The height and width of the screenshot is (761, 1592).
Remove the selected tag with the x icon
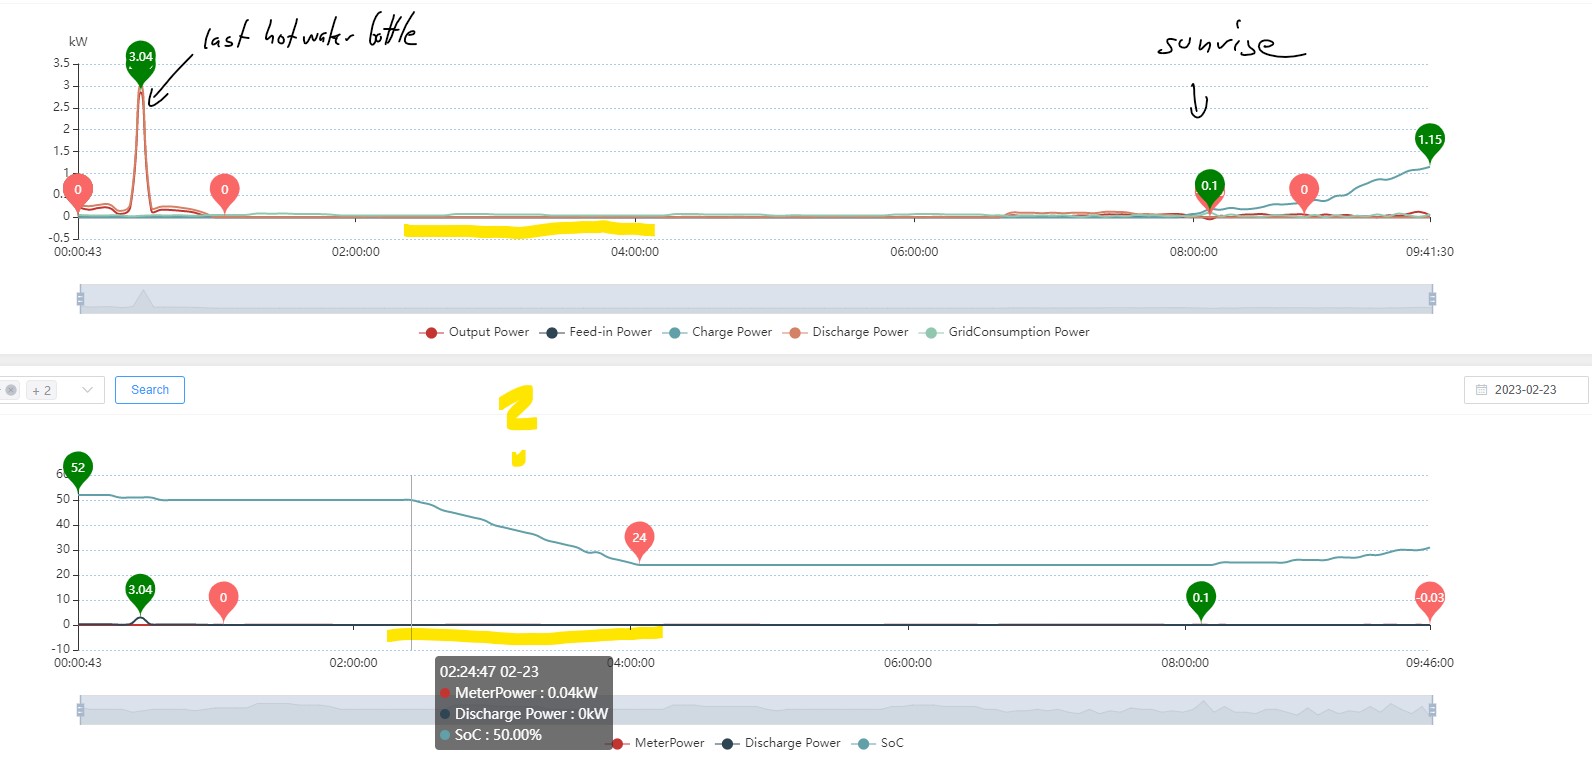[11, 390]
